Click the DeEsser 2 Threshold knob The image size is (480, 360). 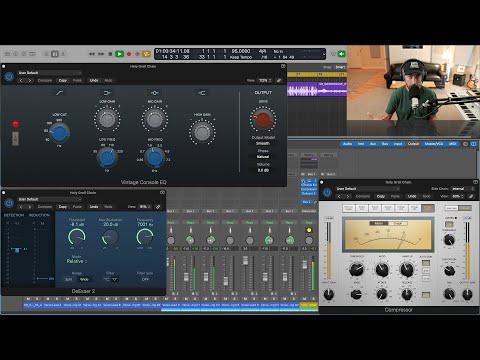tap(77, 237)
